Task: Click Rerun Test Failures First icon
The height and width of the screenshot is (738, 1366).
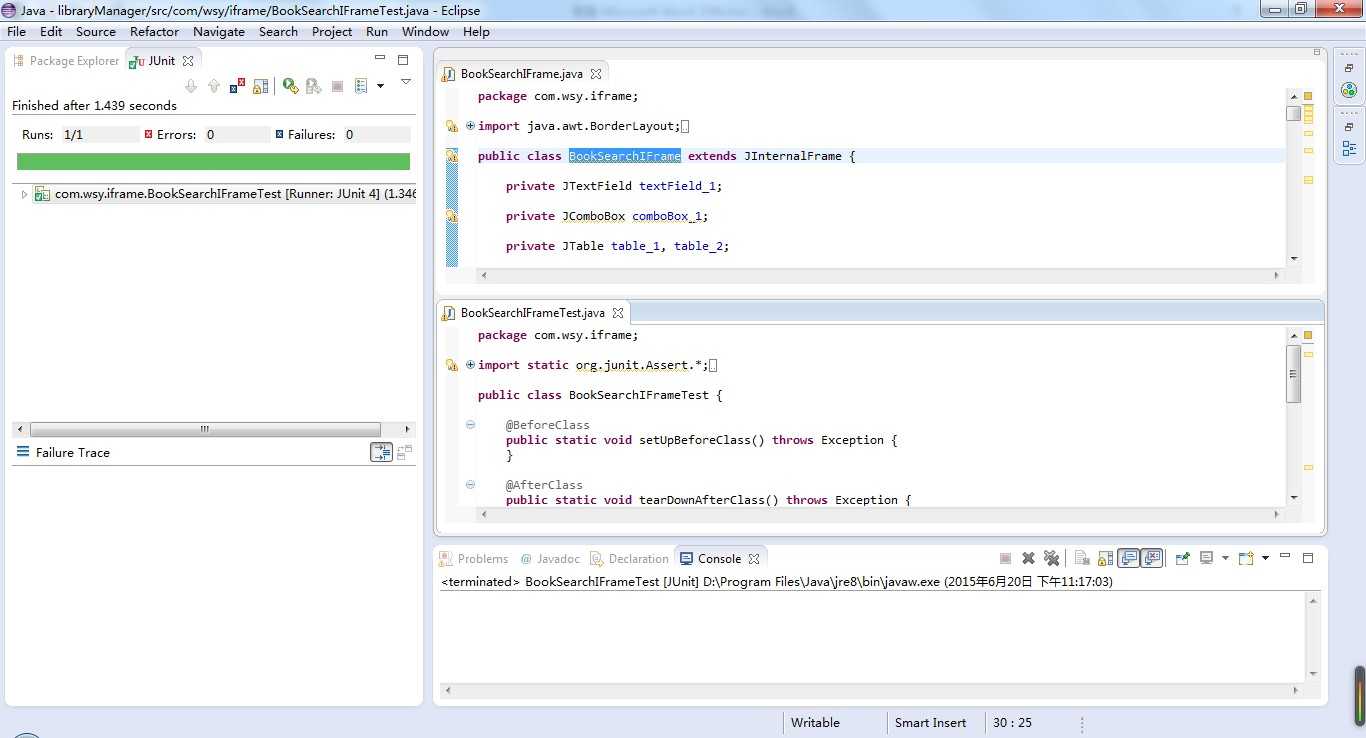Action: (x=313, y=86)
